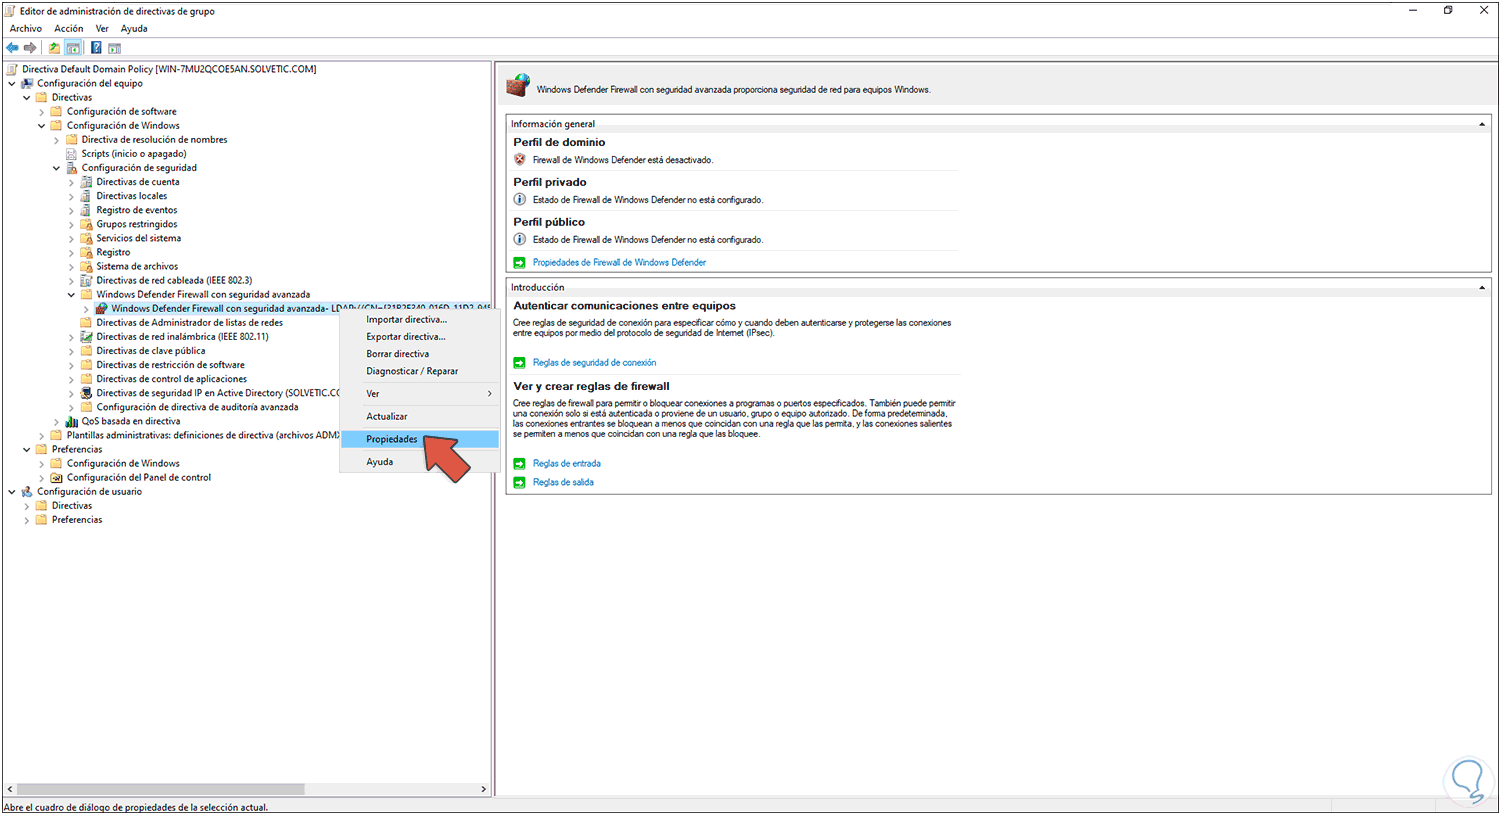Image resolution: width=1500 pixels, height=813 pixels.
Task: Expand Preferencias under Configuración de usuario
Action: point(27,520)
